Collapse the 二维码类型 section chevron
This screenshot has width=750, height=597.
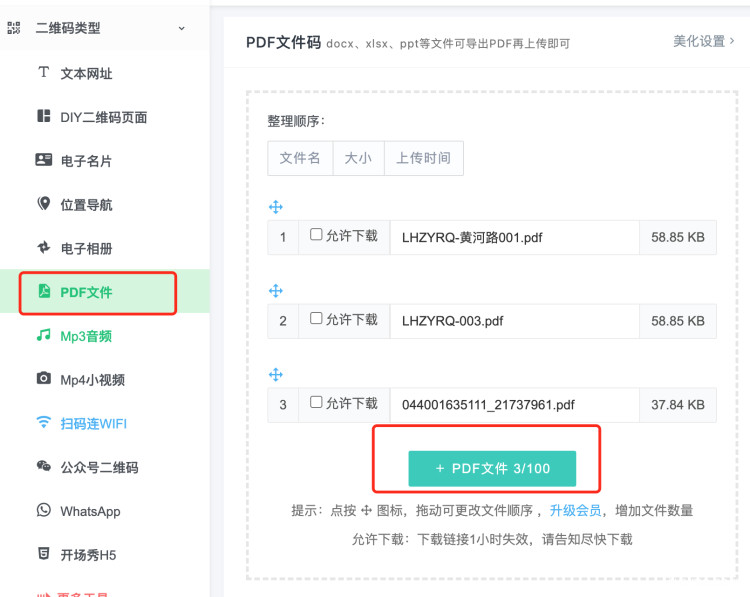[x=181, y=28]
